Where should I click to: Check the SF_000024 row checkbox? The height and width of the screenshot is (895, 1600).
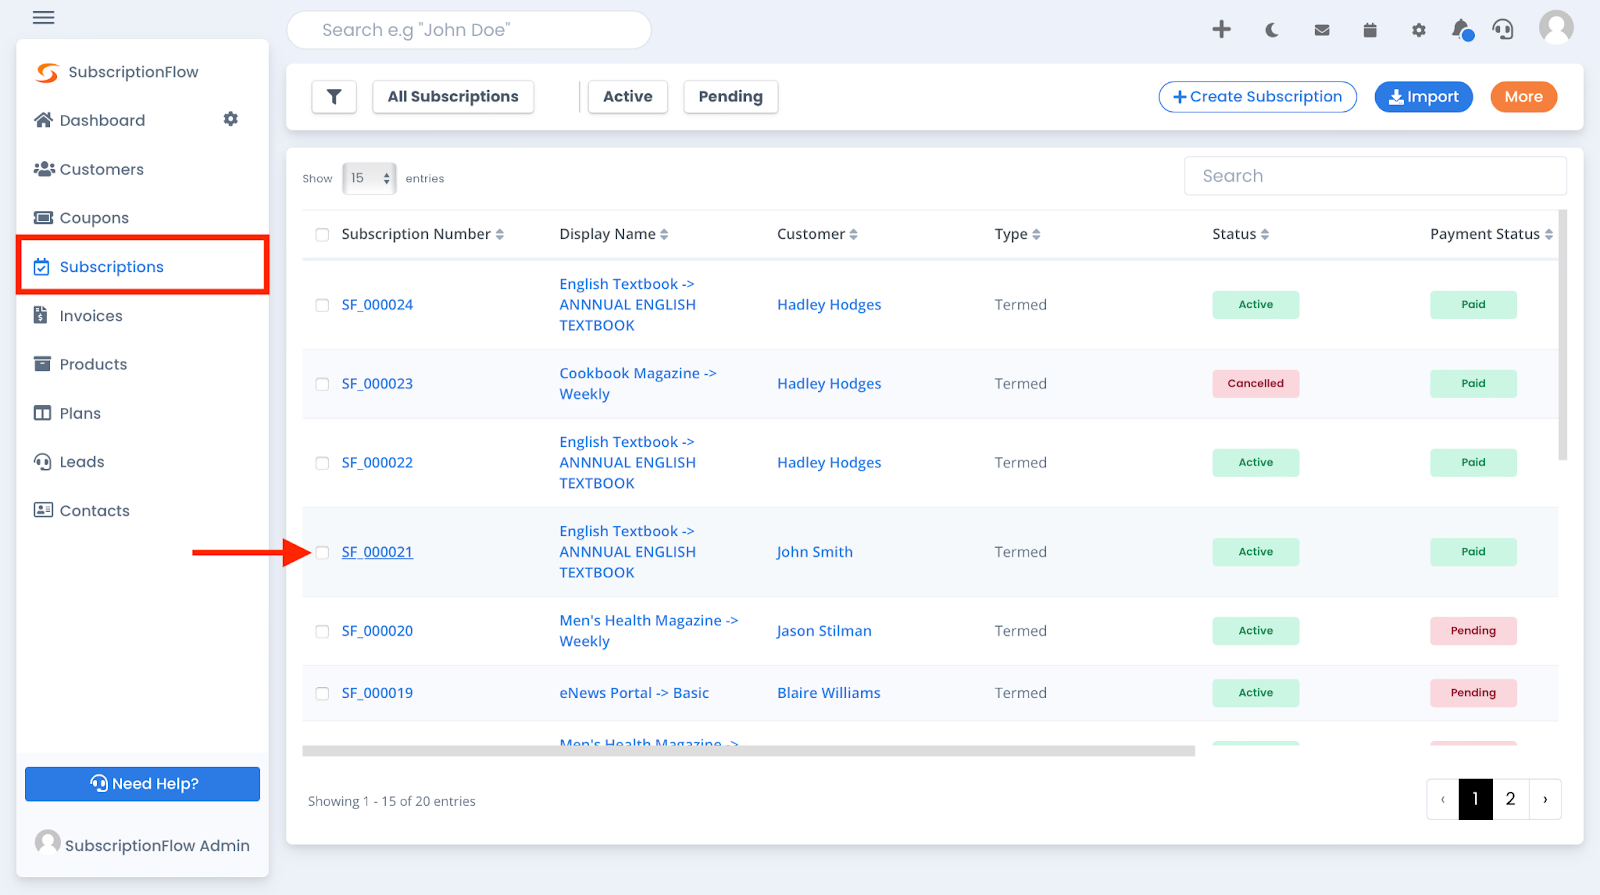click(322, 305)
